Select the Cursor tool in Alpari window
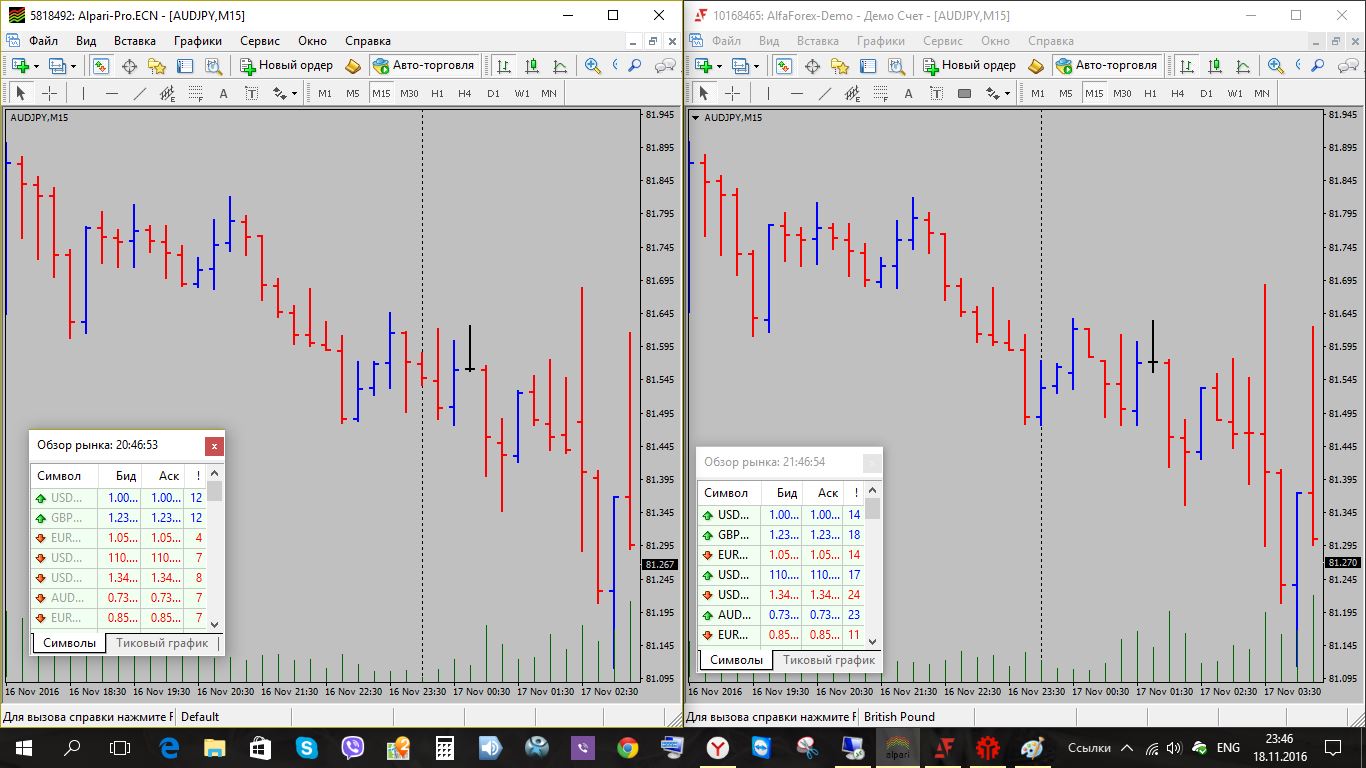The width and height of the screenshot is (1366, 768). pyautogui.click(x=20, y=93)
